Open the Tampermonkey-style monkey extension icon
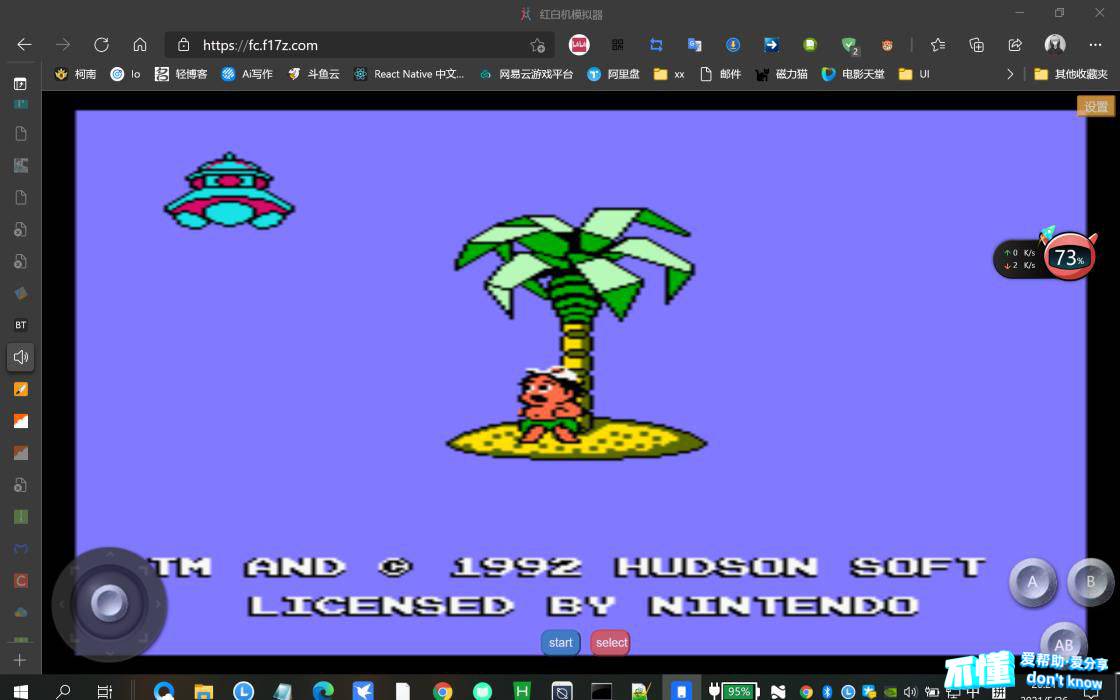Image resolution: width=1120 pixels, height=700 pixels. pos(887,45)
